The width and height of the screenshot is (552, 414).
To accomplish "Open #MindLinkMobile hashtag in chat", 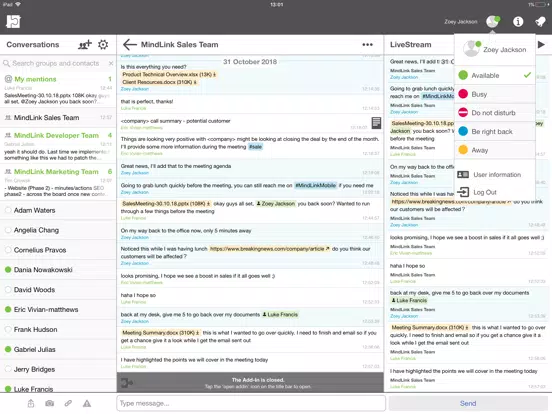I will tap(315, 185).
